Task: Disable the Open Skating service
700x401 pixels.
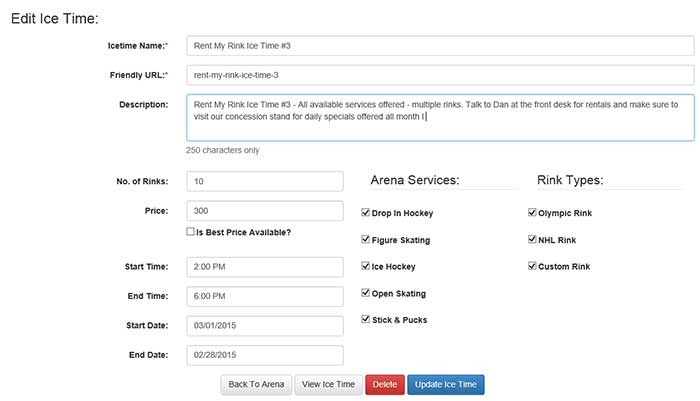Action: tap(366, 293)
